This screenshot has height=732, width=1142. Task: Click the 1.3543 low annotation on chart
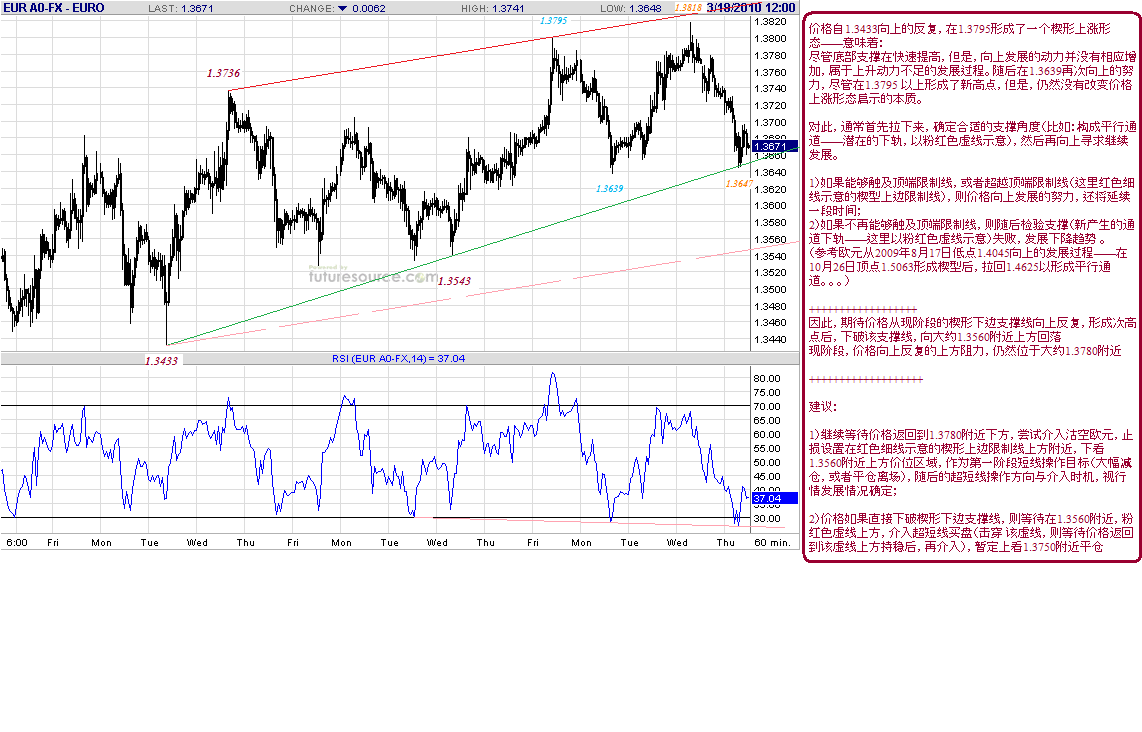coord(454,281)
